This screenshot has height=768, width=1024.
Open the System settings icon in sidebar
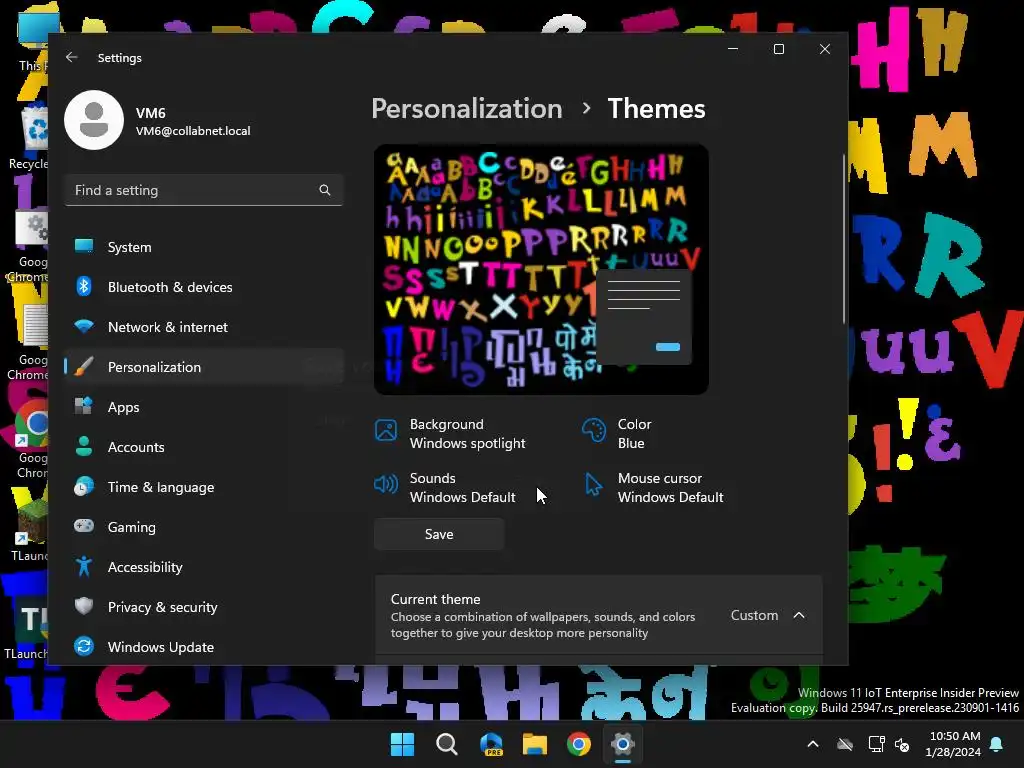[x=84, y=246]
